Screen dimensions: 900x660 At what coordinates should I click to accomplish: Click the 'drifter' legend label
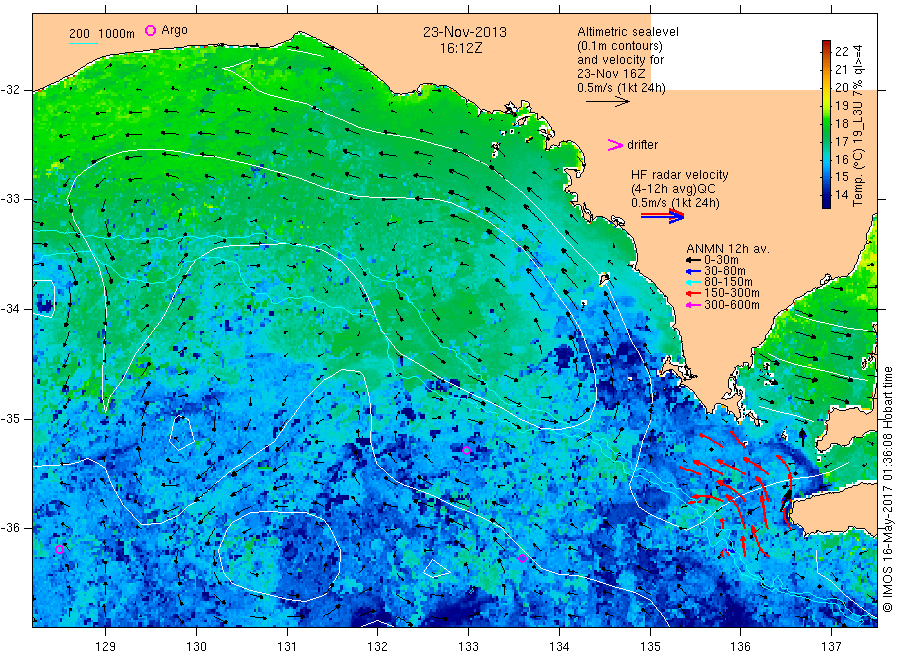pyautogui.click(x=642, y=145)
